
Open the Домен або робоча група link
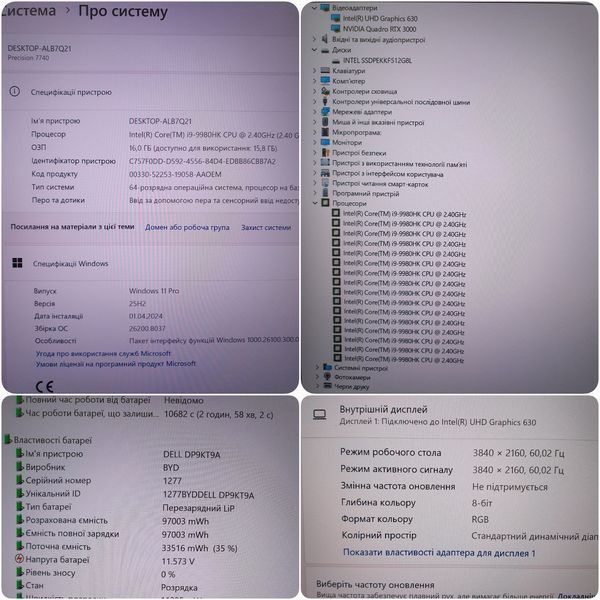(x=187, y=227)
